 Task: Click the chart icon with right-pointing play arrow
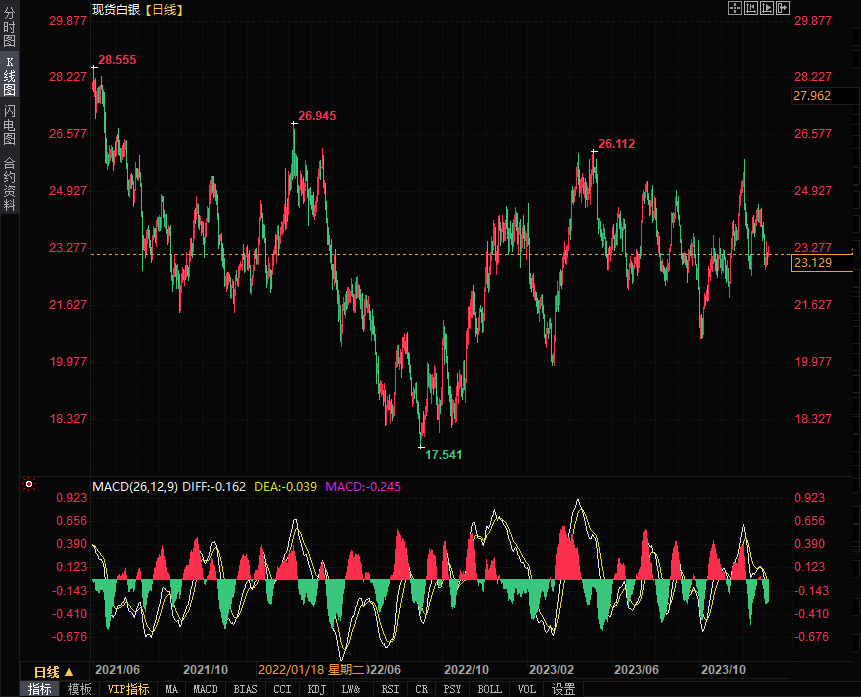click(x=767, y=8)
